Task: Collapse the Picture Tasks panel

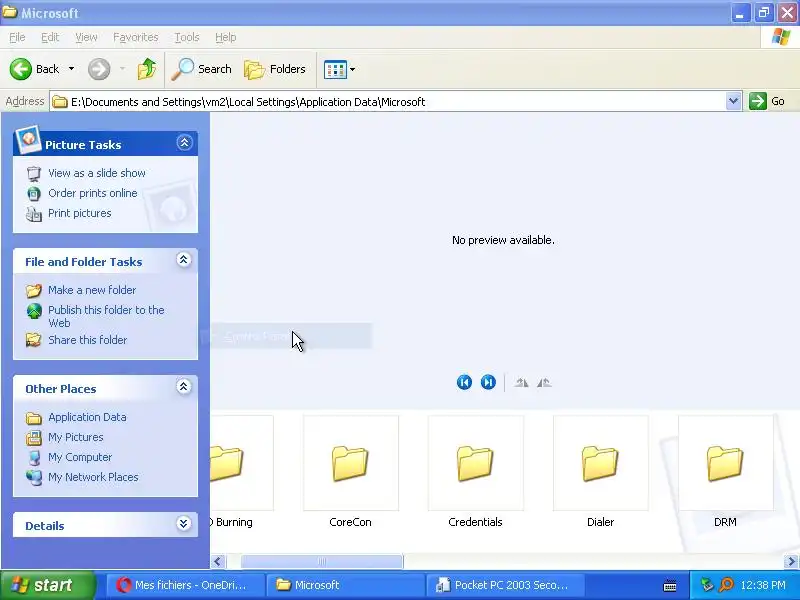Action: (184, 142)
